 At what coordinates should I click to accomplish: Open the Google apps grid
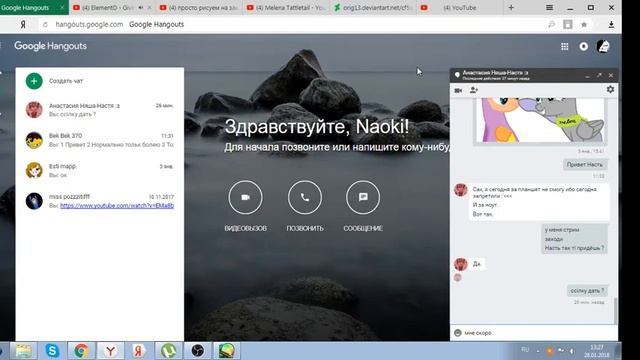pos(564,47)
